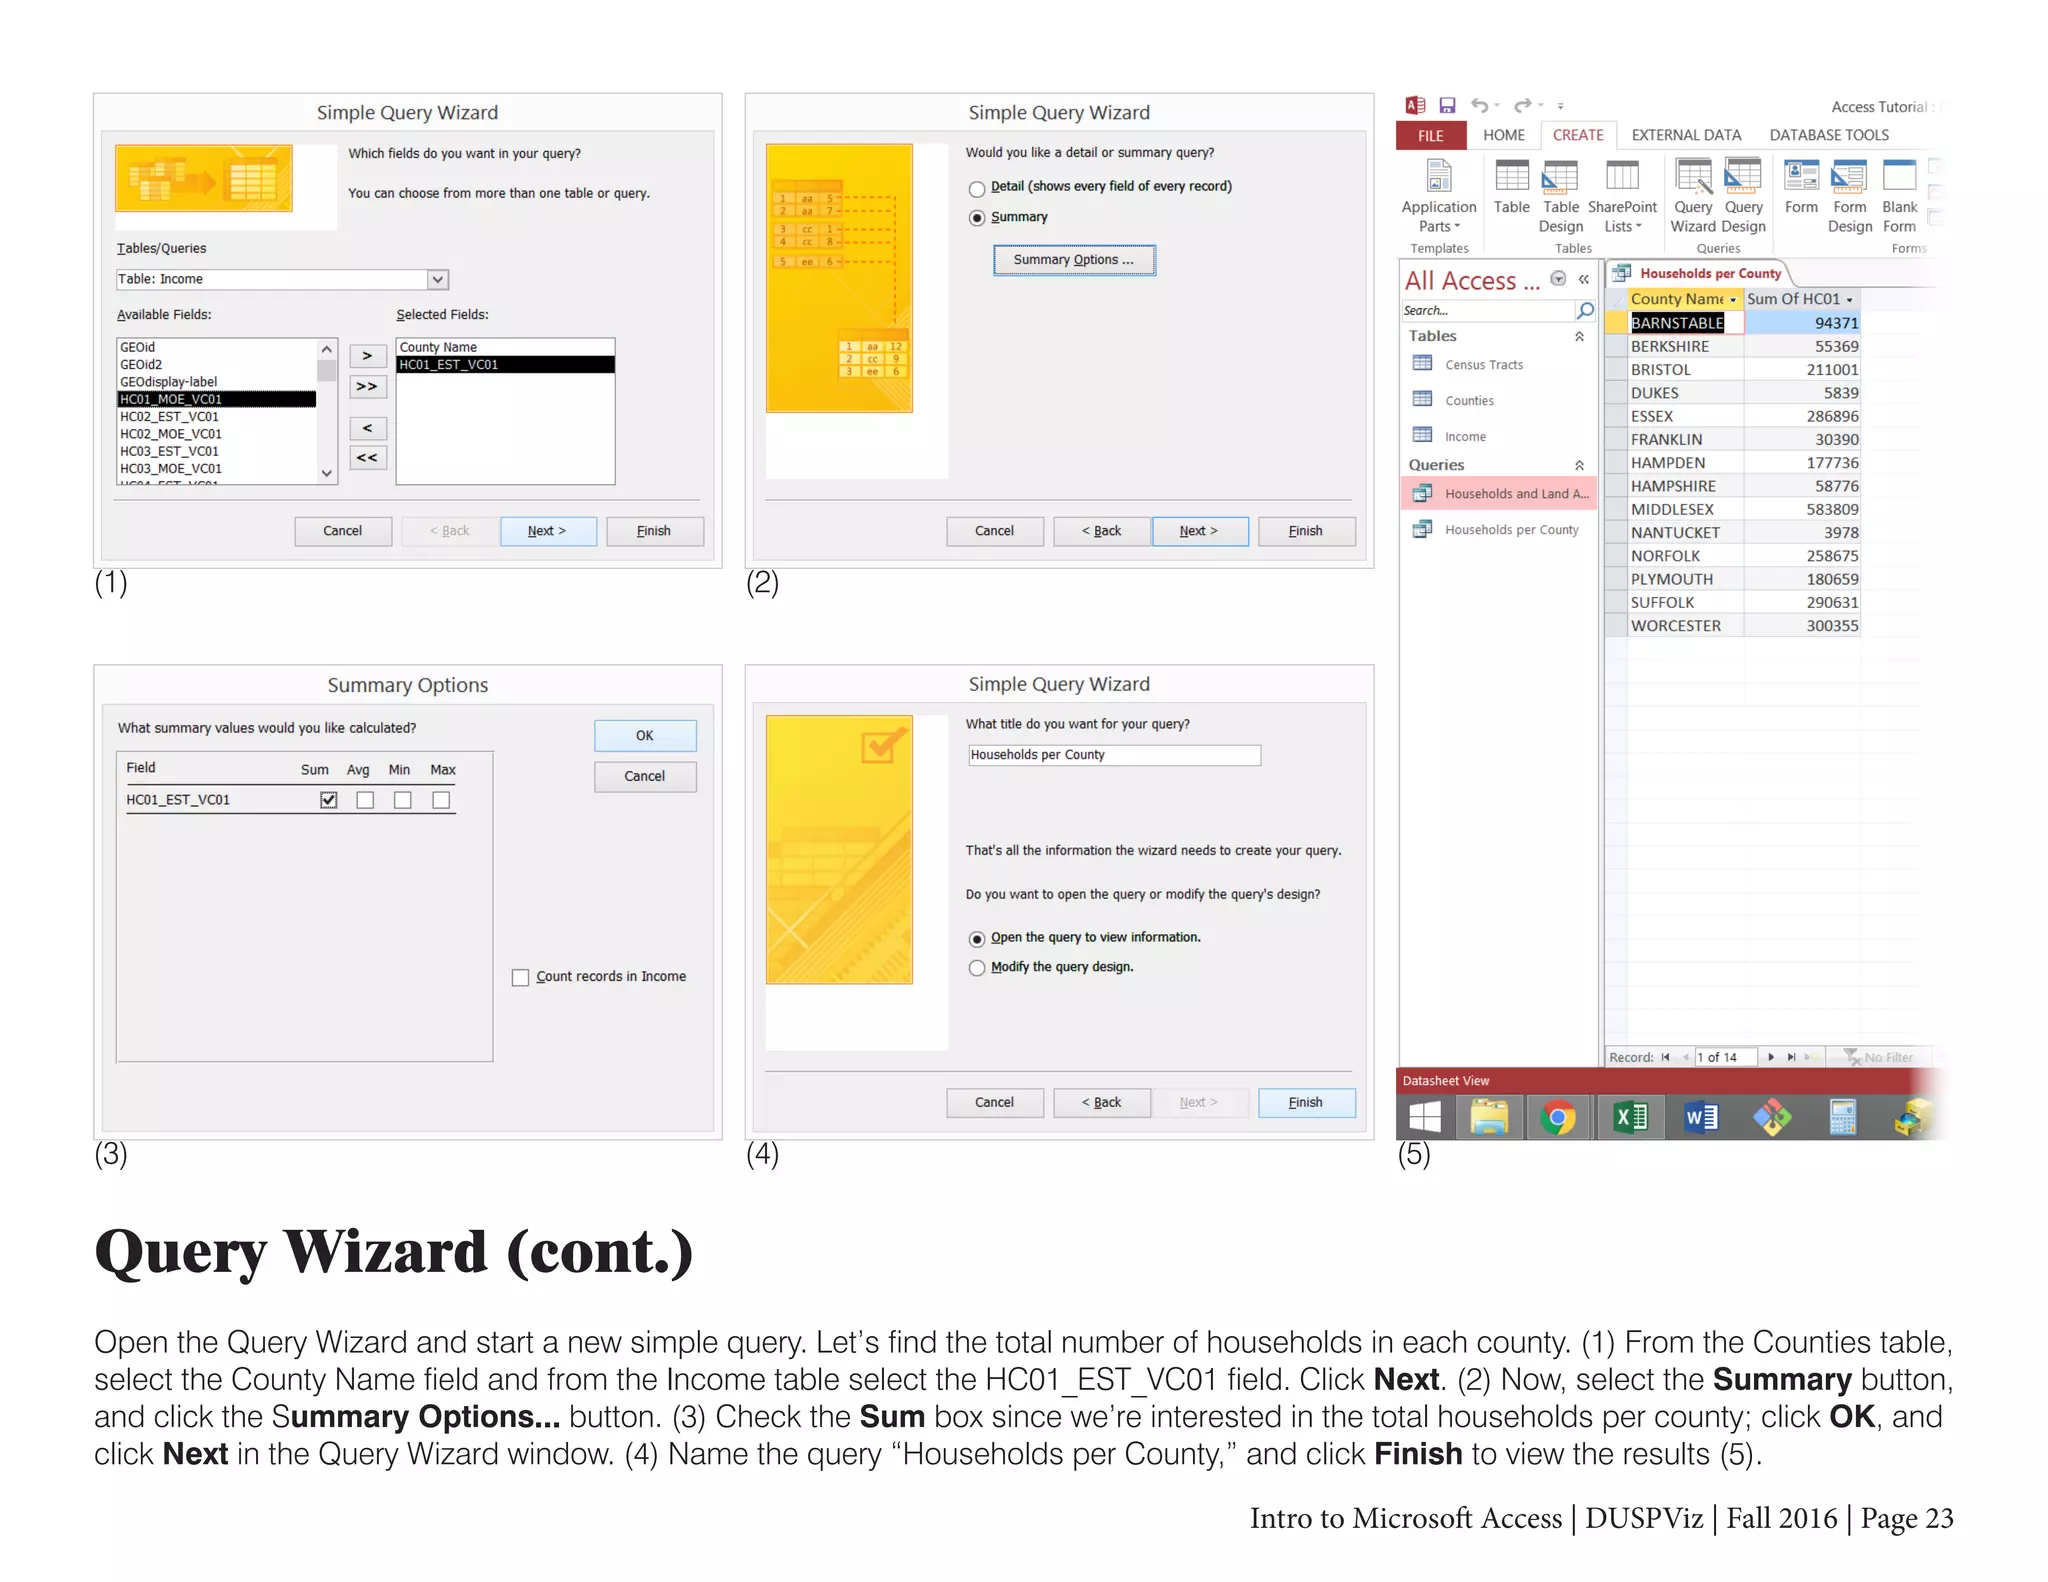The width and height of the screenshot is (2048, 1582).
Task: Open the All Access Objects dropdown menu
Action: tap(1558, 279)
